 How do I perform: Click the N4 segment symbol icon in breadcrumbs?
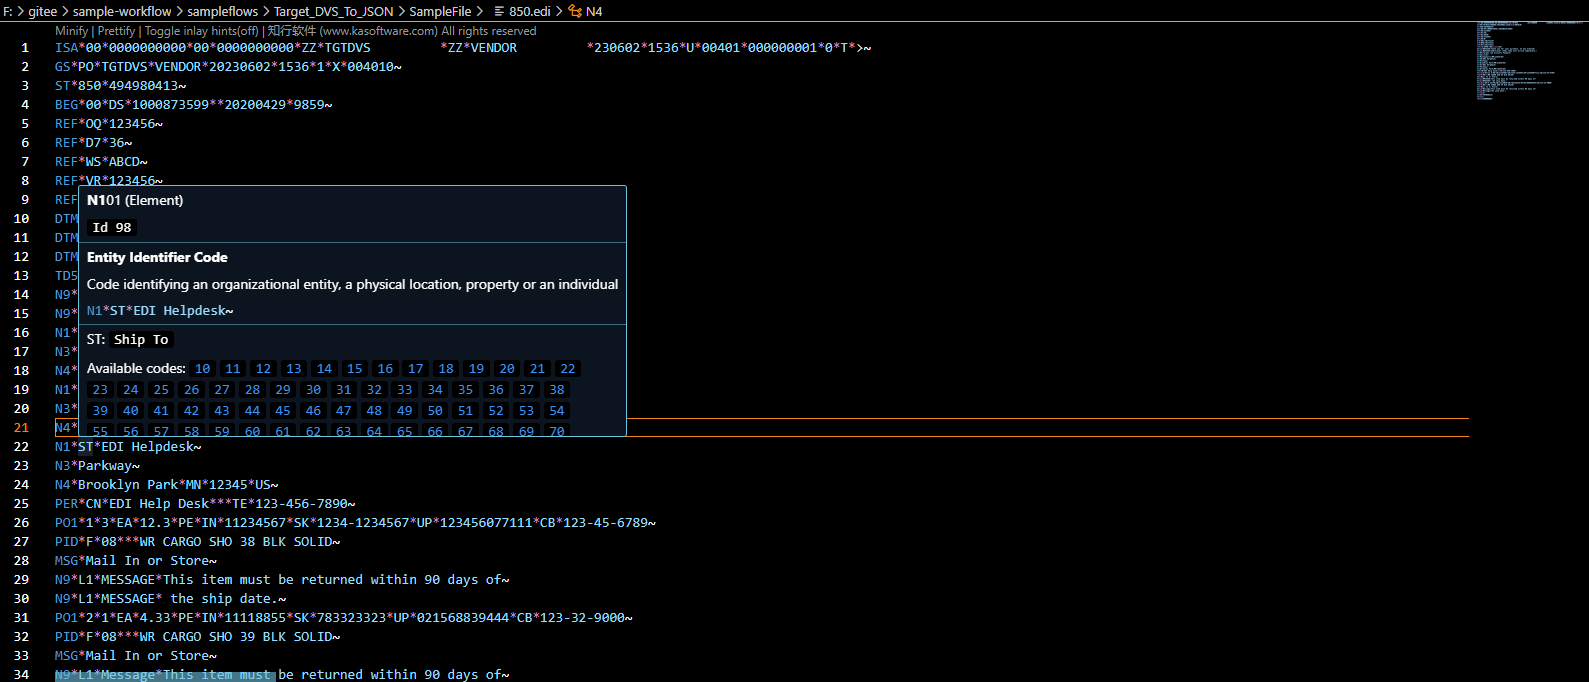pyautogui.click(x=574, y=11)
